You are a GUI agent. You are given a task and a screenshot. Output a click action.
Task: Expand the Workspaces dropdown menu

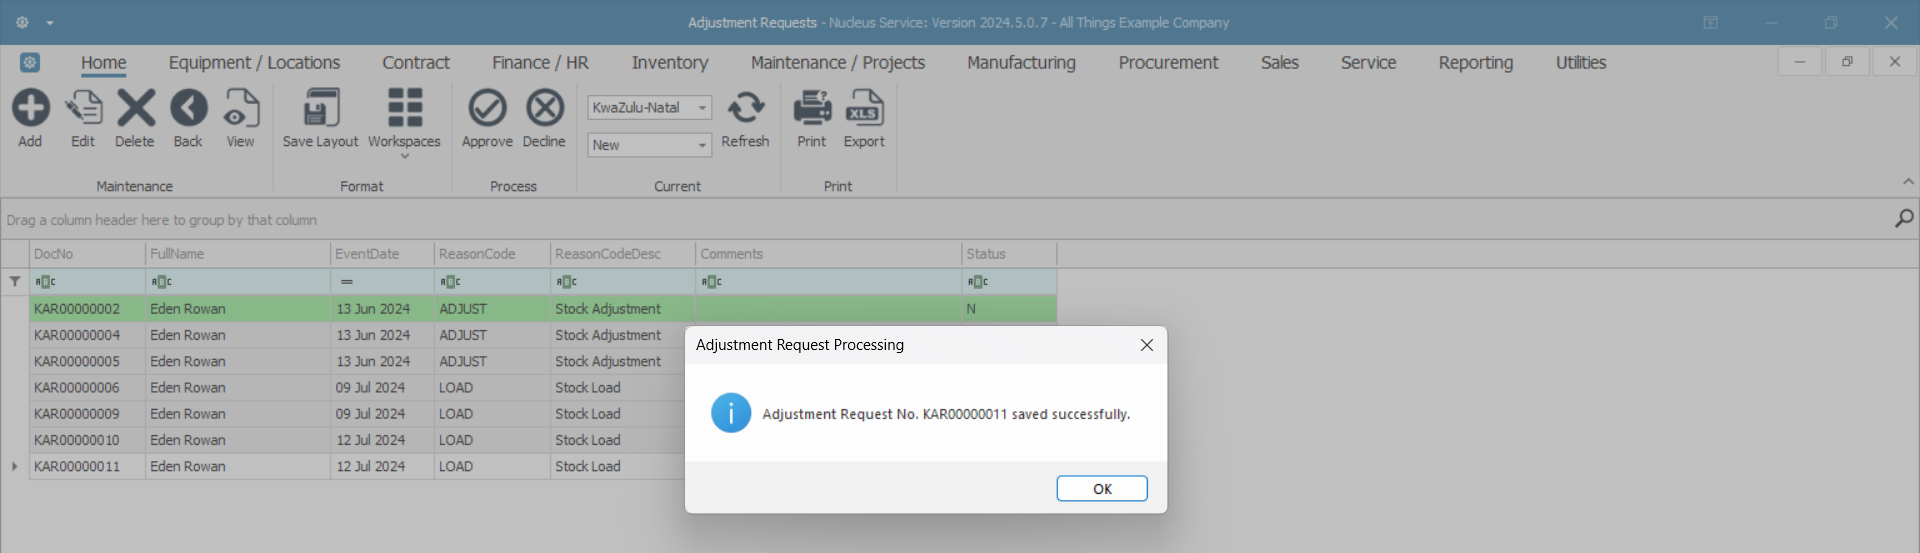404,155
